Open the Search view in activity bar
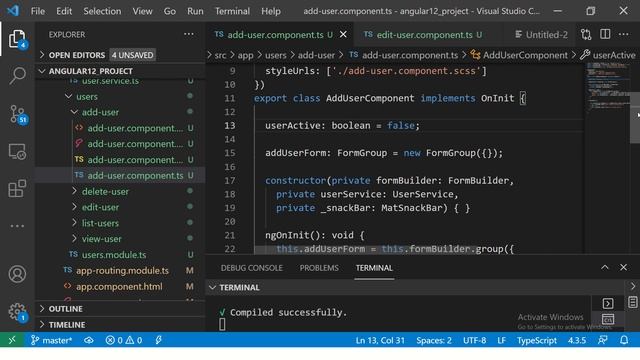640x360 pixels. point(17,76)
